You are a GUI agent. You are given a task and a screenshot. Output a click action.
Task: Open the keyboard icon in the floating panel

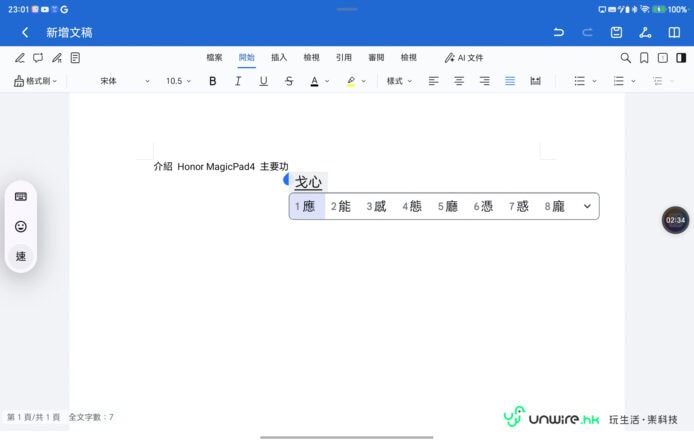pos(21,197)
